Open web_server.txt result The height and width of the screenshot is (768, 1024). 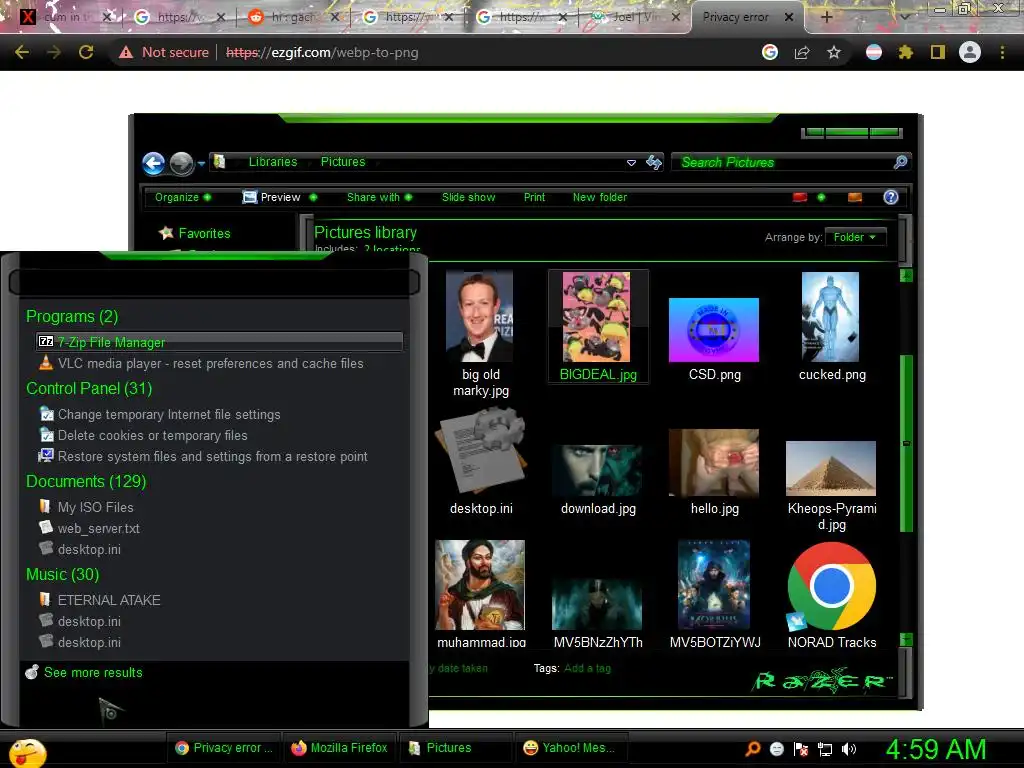[89, 528]
